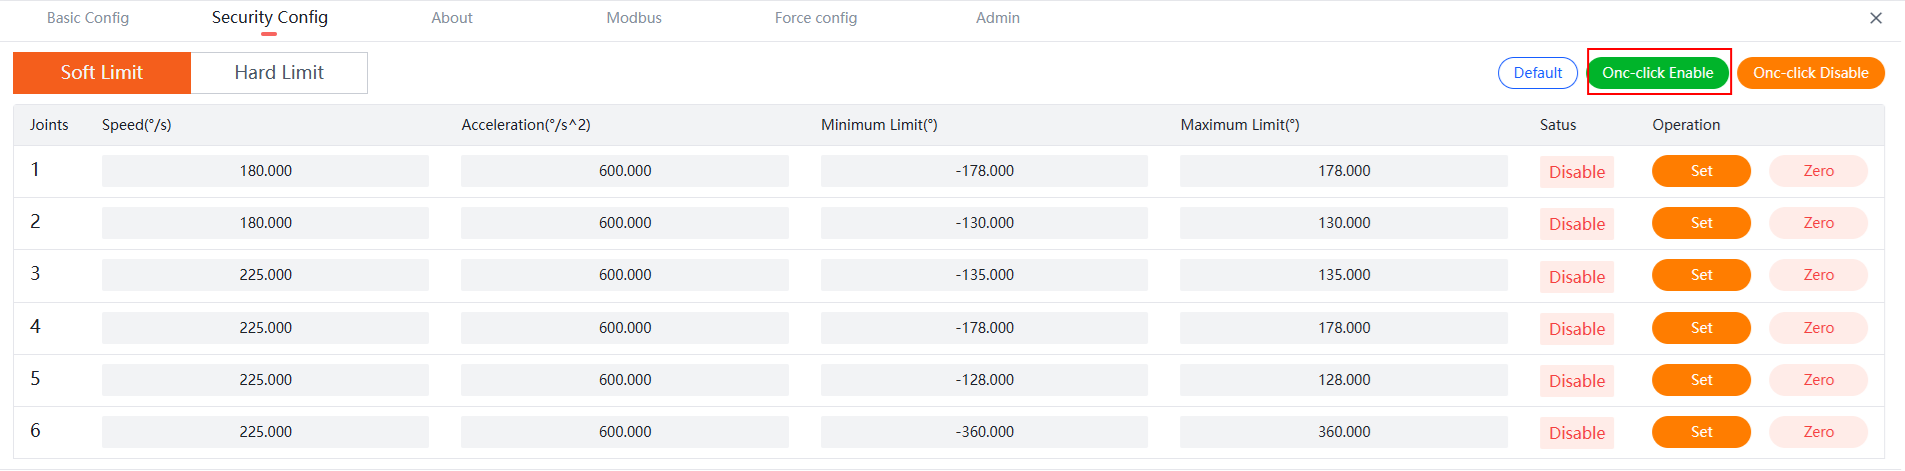Click Zero for joint 3
The height and width of the screenshot is (471, 1905).
[x=1818, y=275]
